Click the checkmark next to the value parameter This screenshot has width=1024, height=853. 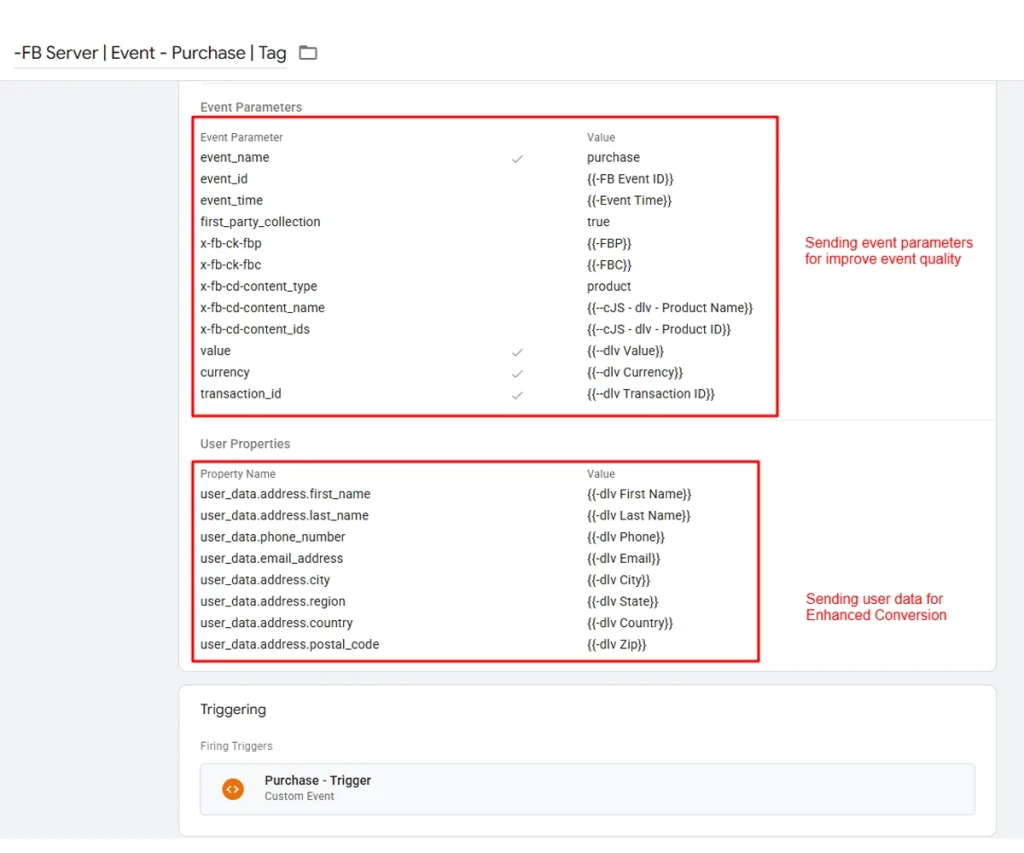point(517,352)
